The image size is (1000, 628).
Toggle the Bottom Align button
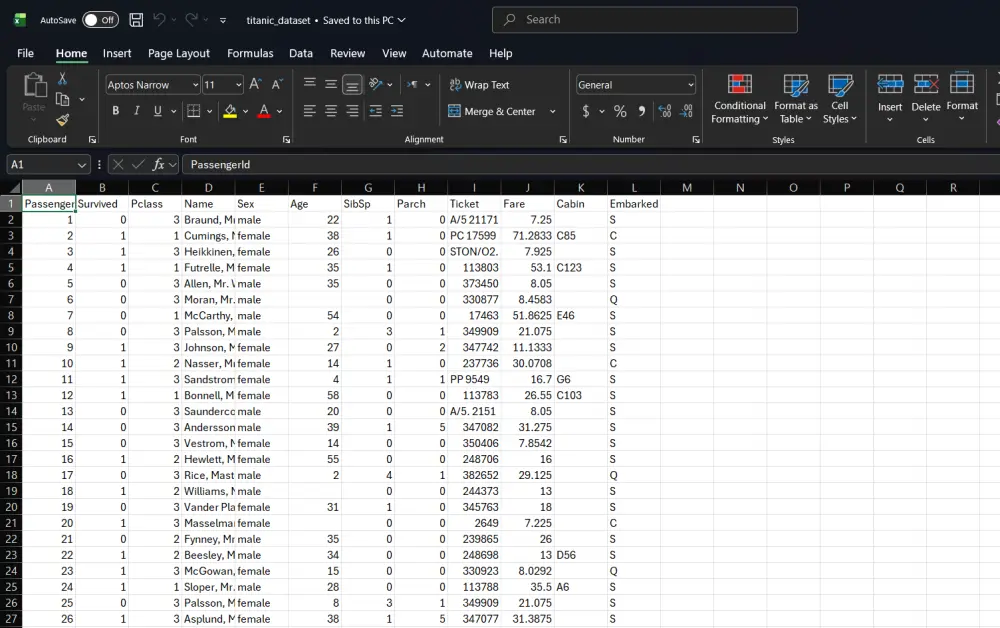[352, 84]
